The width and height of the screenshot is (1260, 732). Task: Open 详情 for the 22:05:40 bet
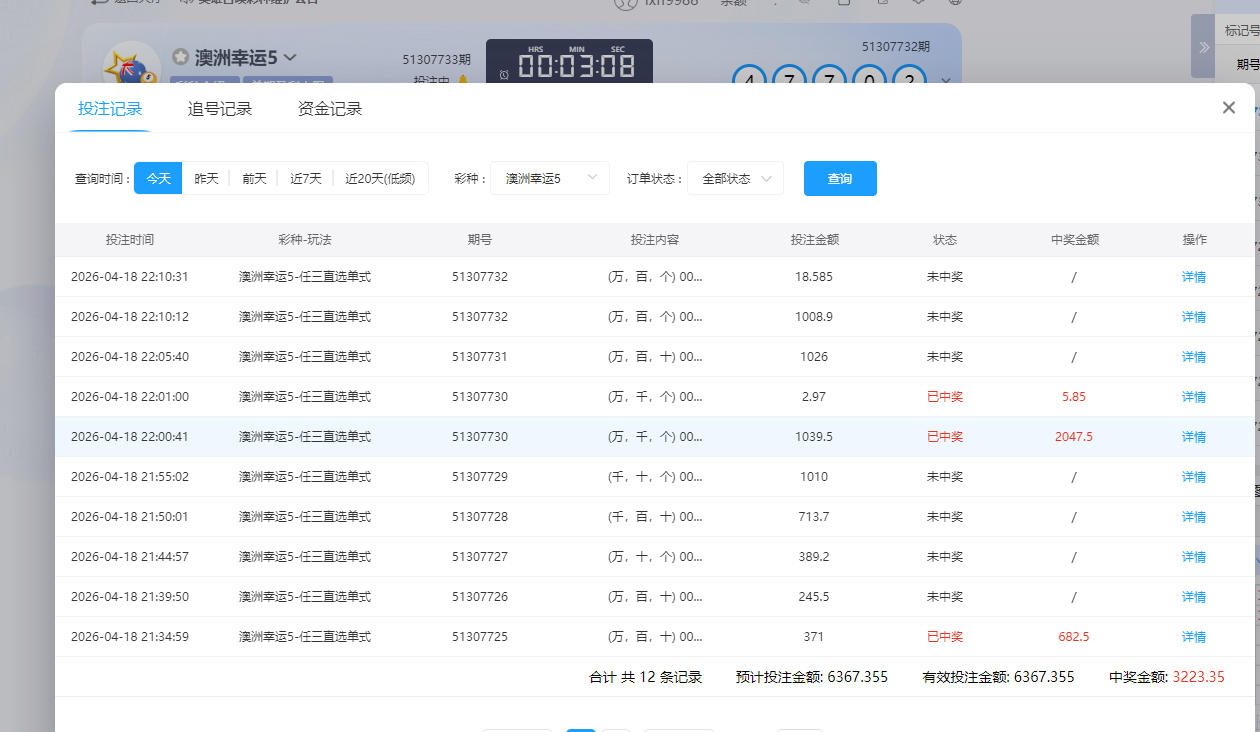point(1194,357)
